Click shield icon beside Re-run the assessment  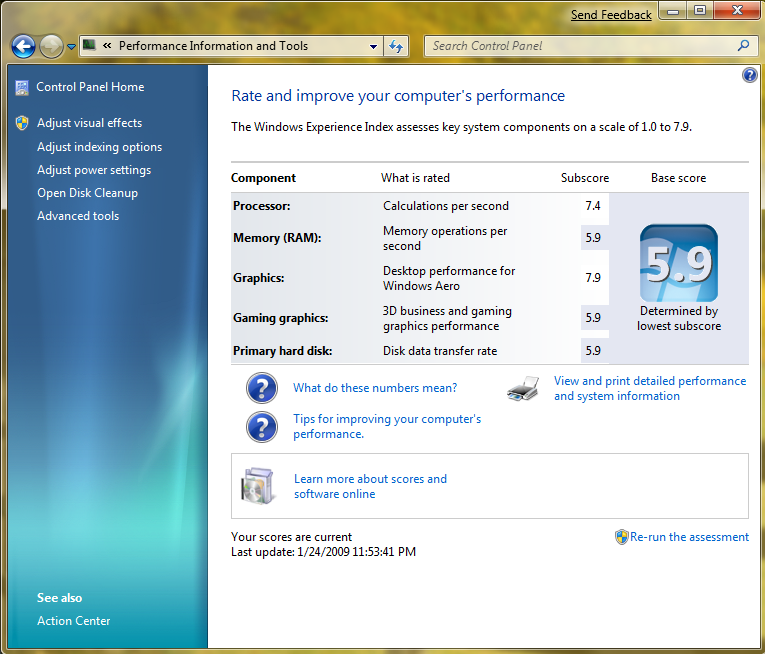(x=622, y=537)
